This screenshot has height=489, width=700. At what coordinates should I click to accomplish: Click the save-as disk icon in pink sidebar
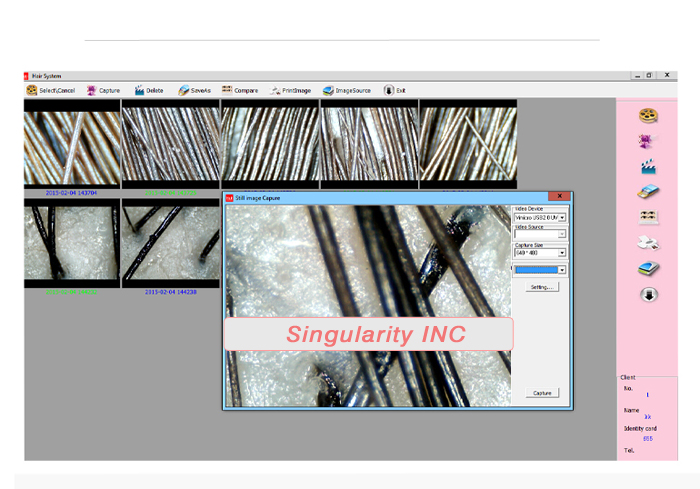[x=648, y=192]
